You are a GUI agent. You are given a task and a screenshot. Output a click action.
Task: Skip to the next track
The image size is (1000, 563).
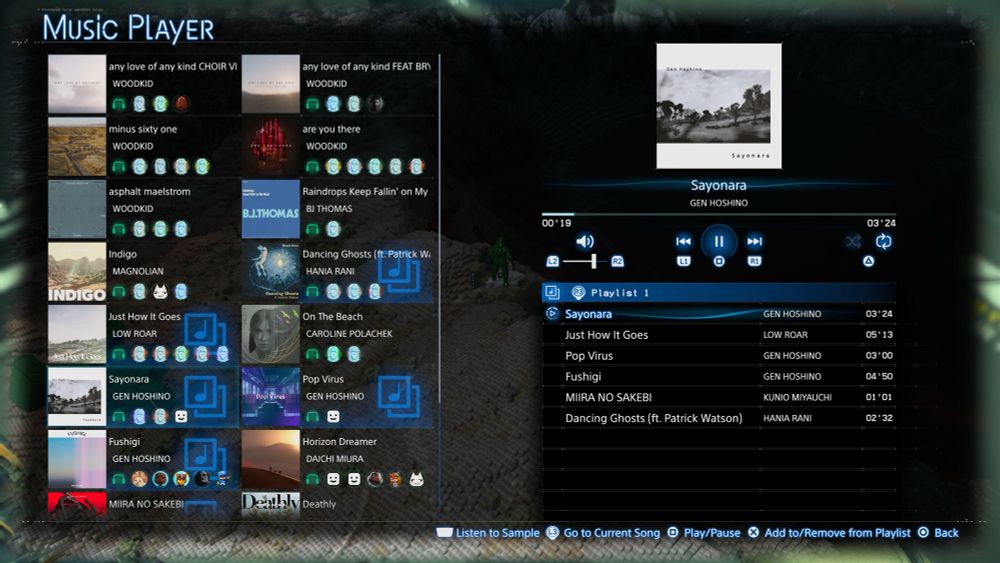[x=754, y=241]
